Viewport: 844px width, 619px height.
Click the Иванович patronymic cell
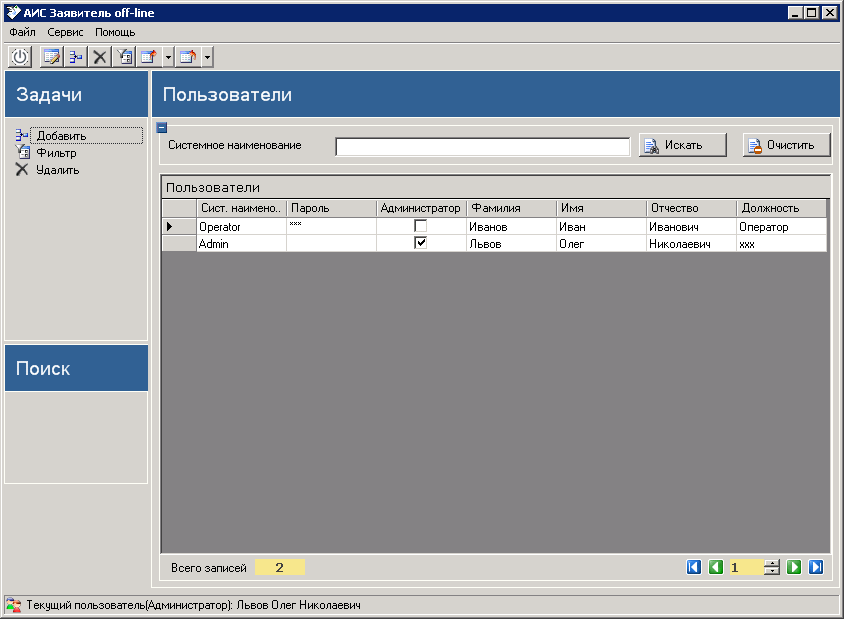point(691,227)
